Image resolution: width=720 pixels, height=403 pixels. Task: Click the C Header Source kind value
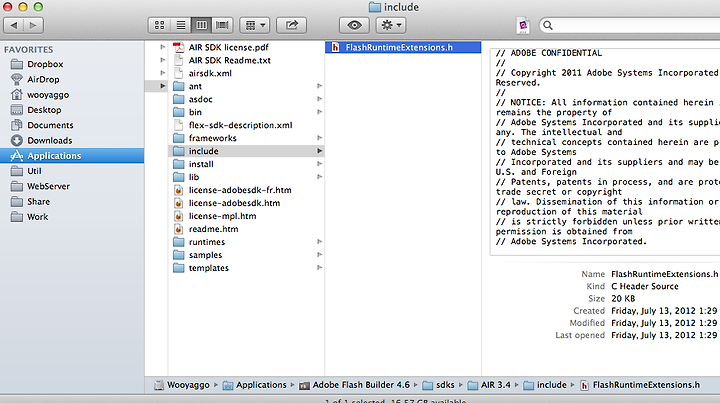(645, 286)
